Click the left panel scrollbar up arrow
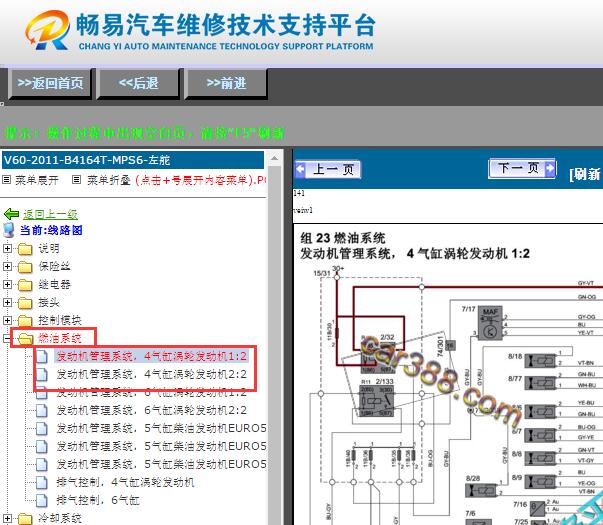603x525 pixels. [275, 158]
